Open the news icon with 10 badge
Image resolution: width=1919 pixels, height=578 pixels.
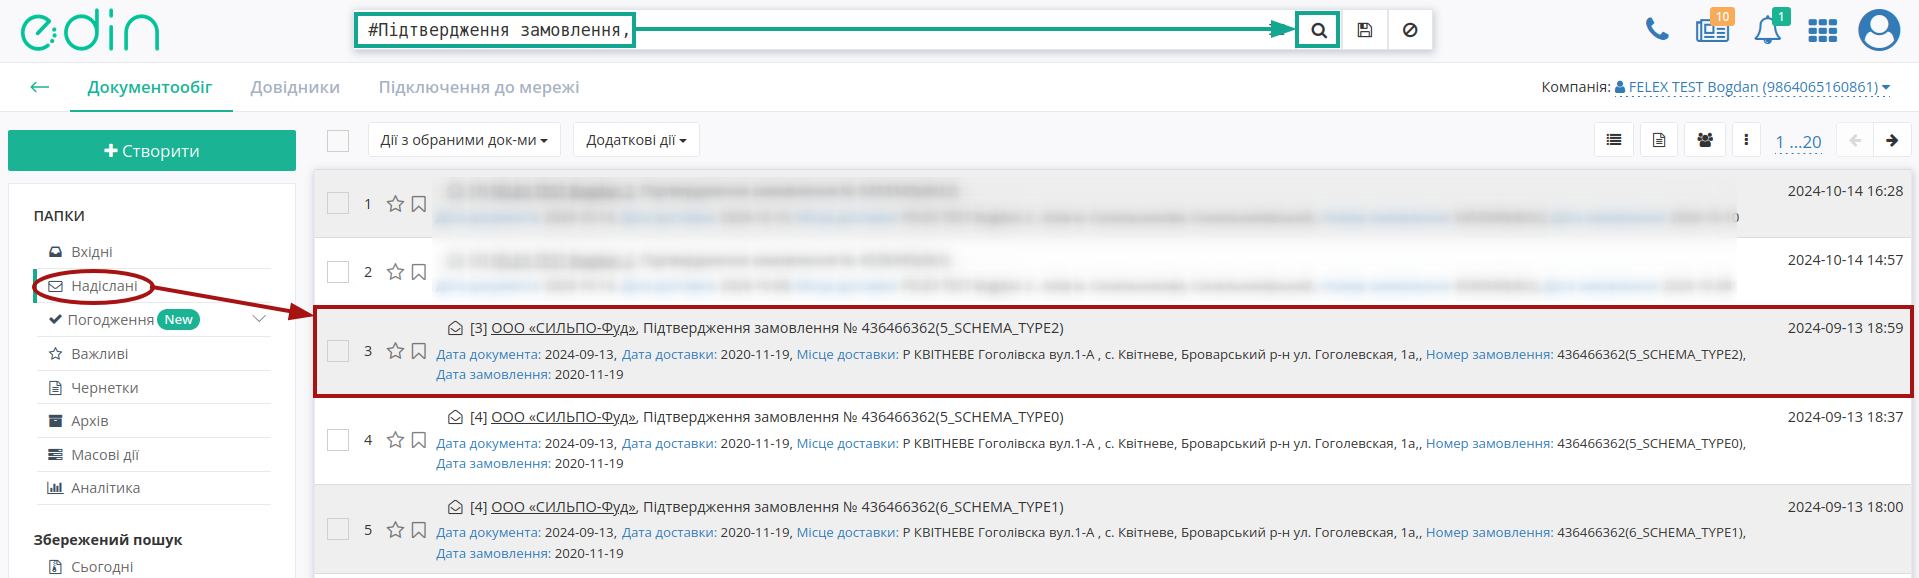(1713, 28)
